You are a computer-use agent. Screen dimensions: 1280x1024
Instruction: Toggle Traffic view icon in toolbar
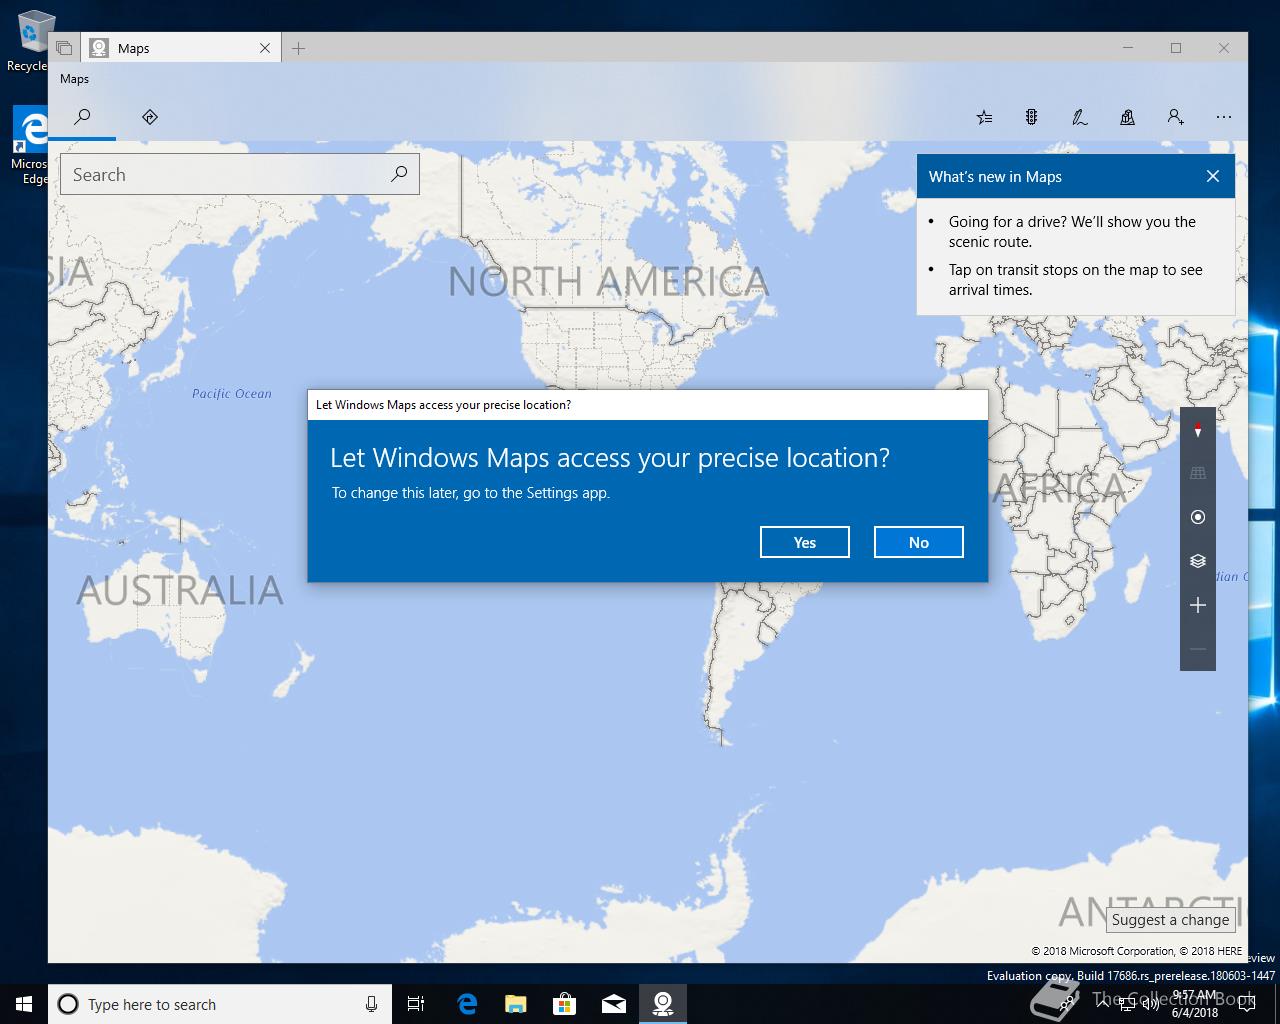[1031, 117]
